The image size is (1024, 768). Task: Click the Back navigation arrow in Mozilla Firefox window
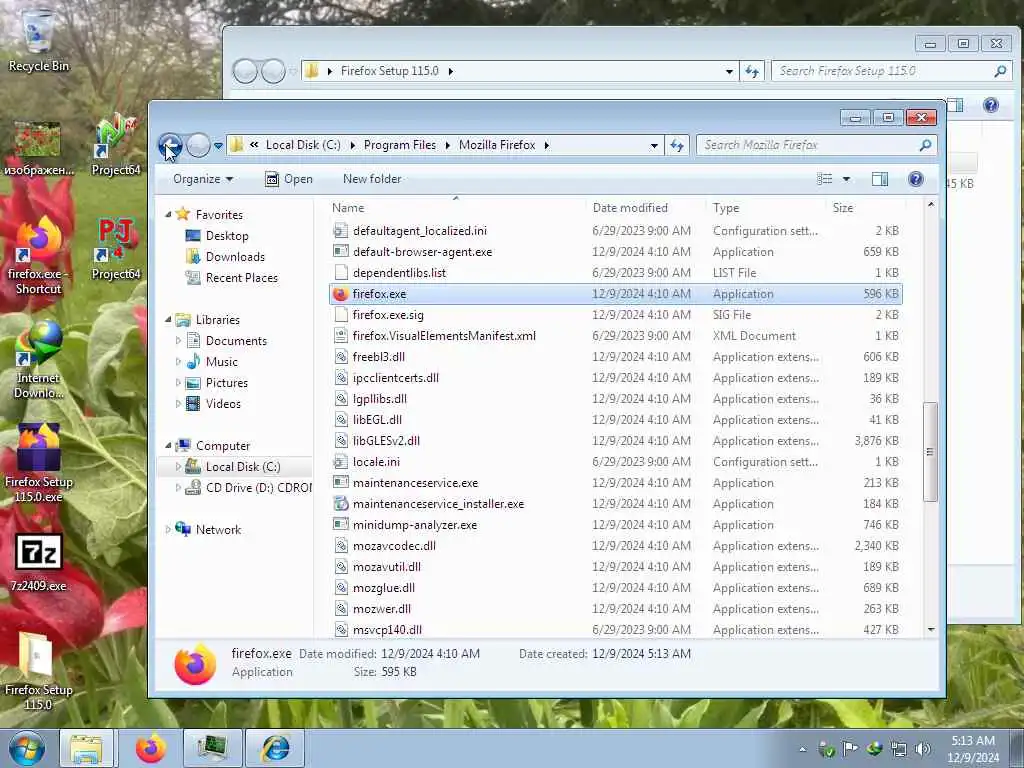(170, 145)
